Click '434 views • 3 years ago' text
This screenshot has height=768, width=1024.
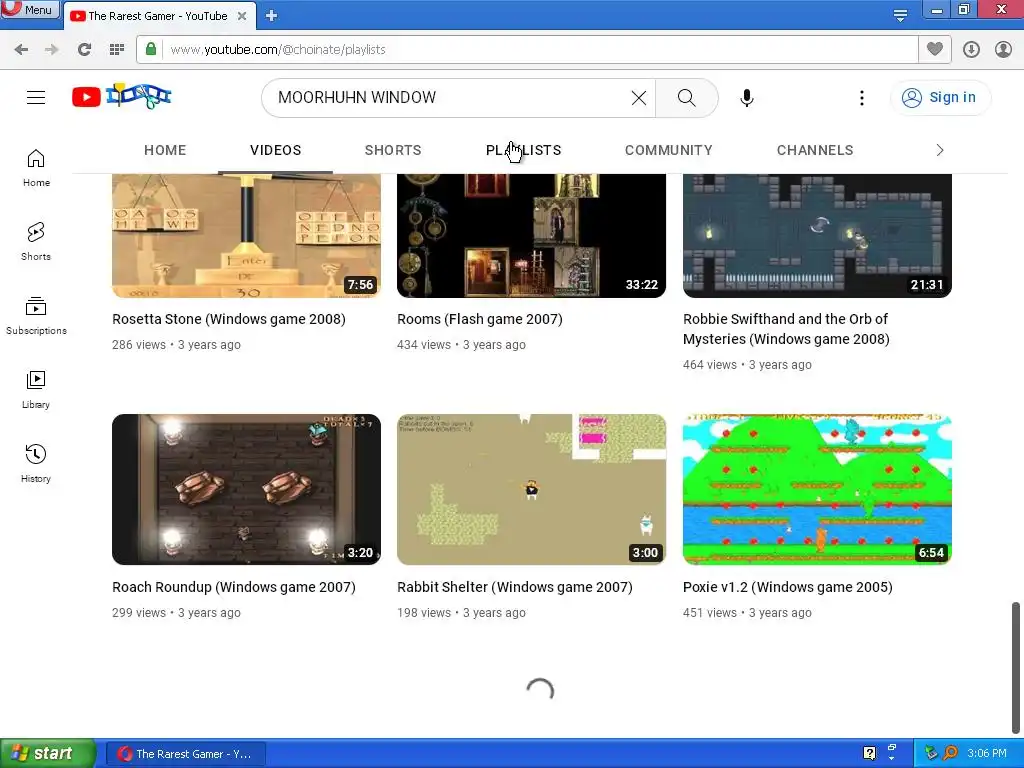tap(461, 345)
